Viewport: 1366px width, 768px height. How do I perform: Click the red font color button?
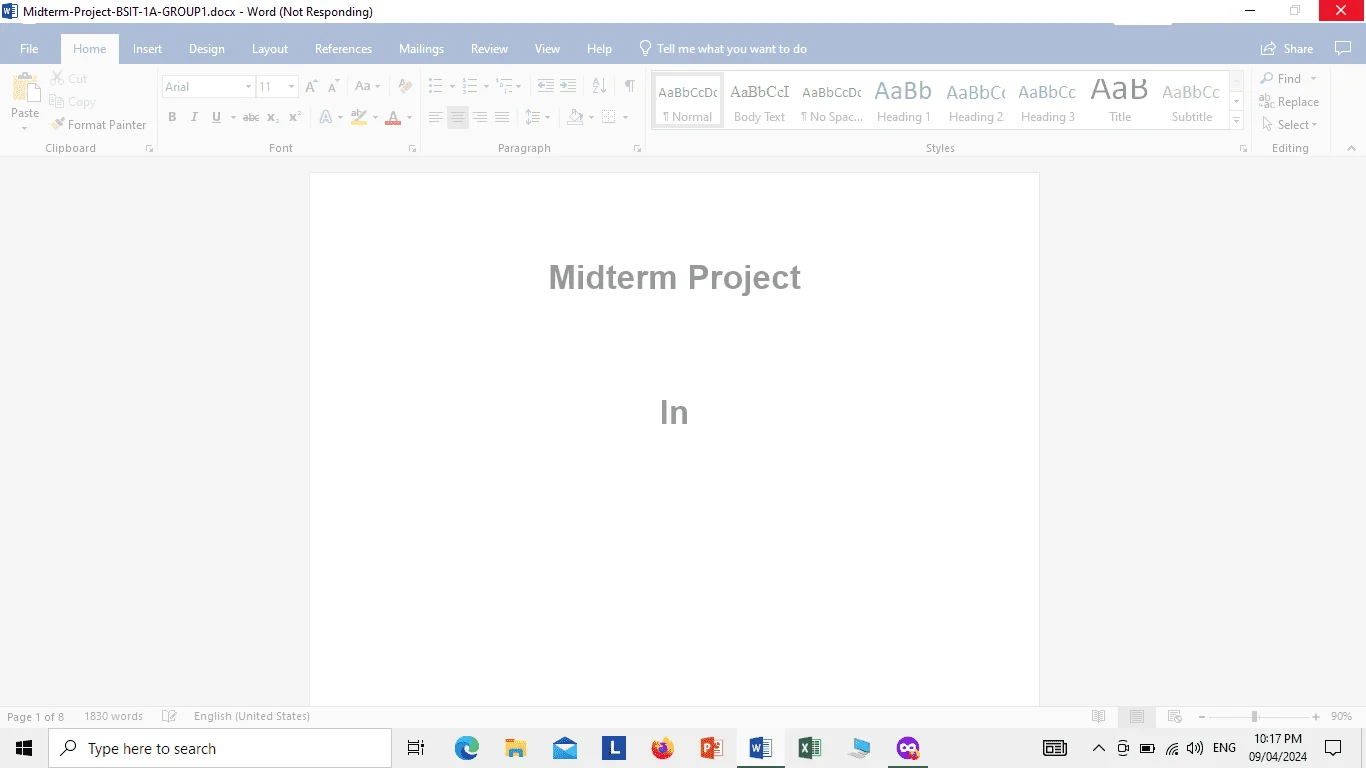point(393,117)
